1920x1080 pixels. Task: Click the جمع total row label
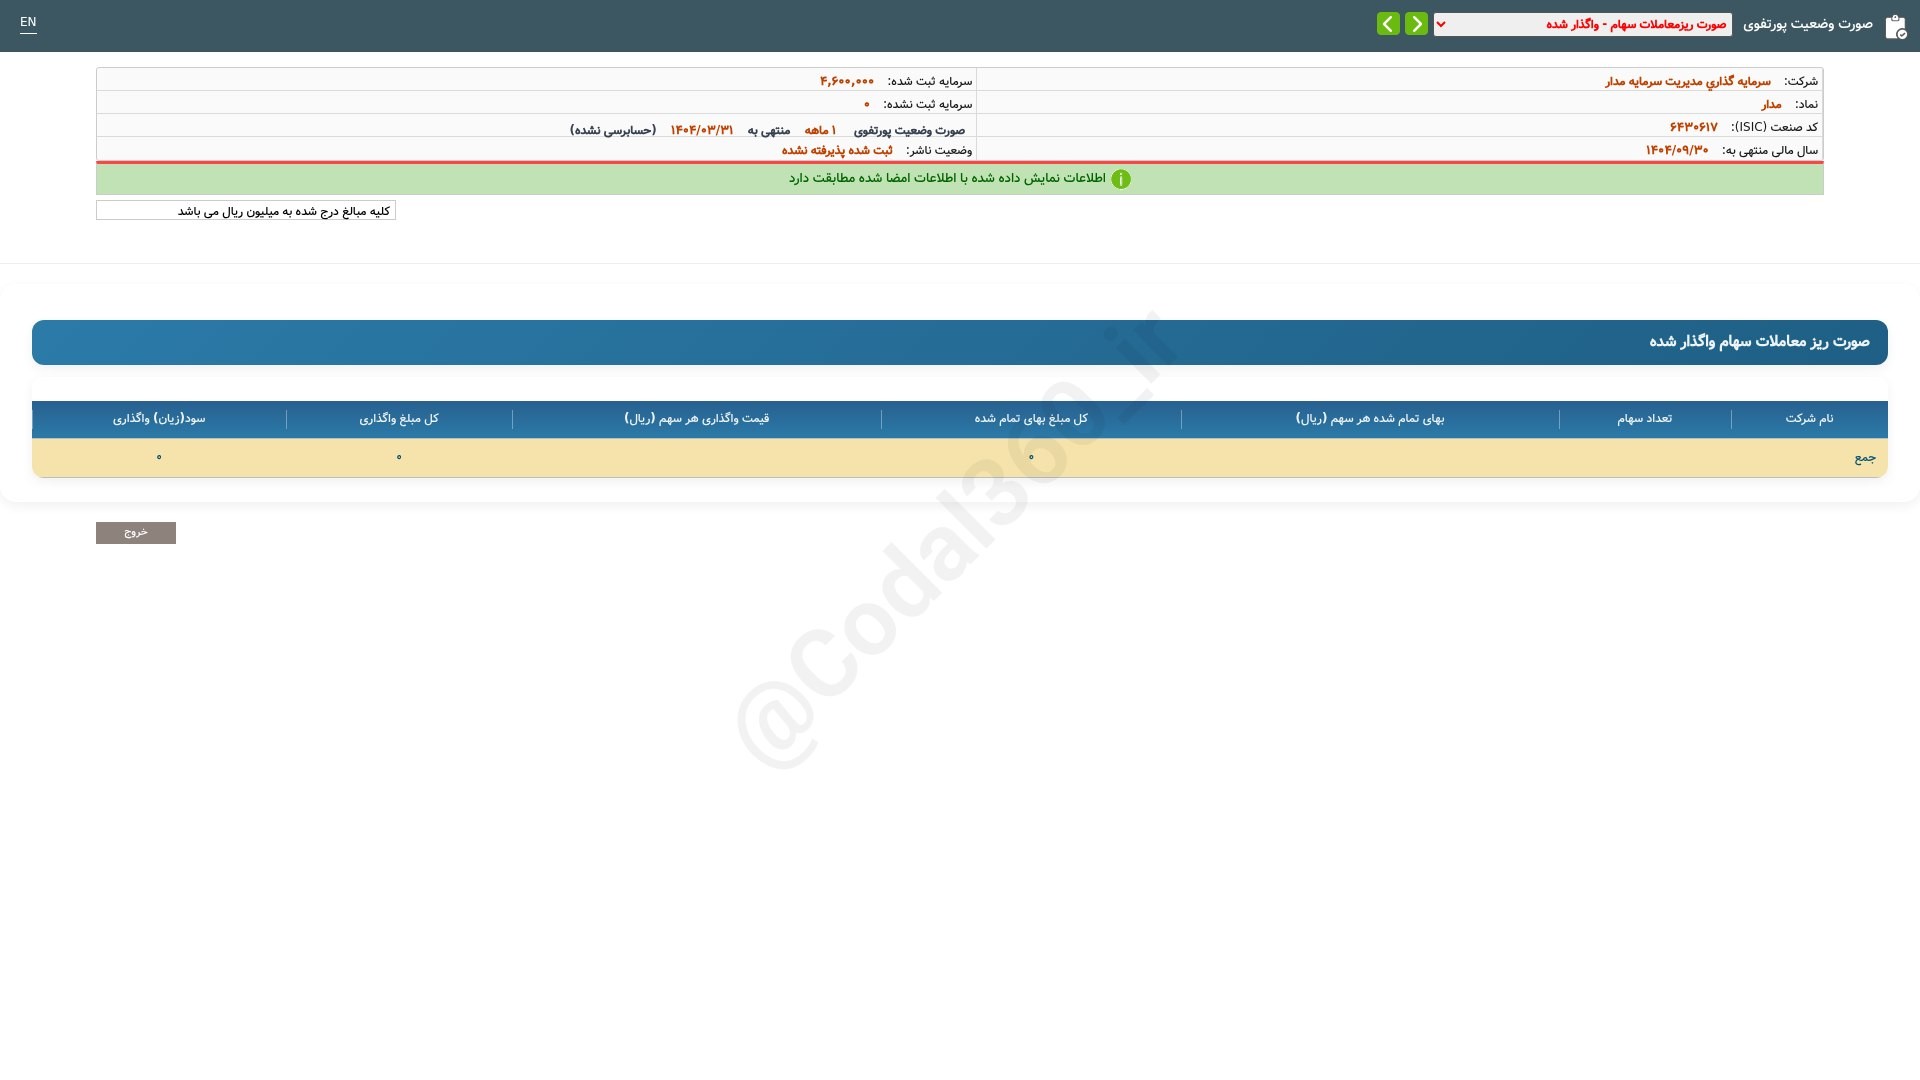1865,458
